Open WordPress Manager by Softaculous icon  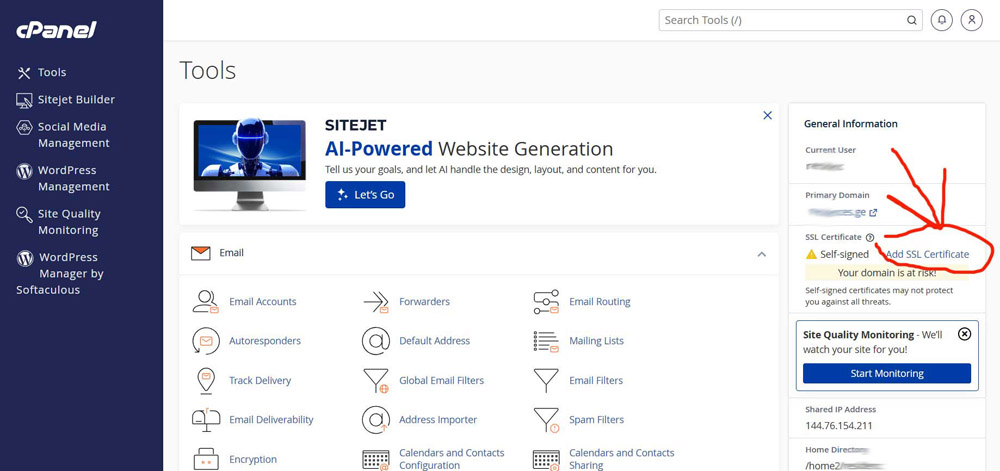click(25, 257)
